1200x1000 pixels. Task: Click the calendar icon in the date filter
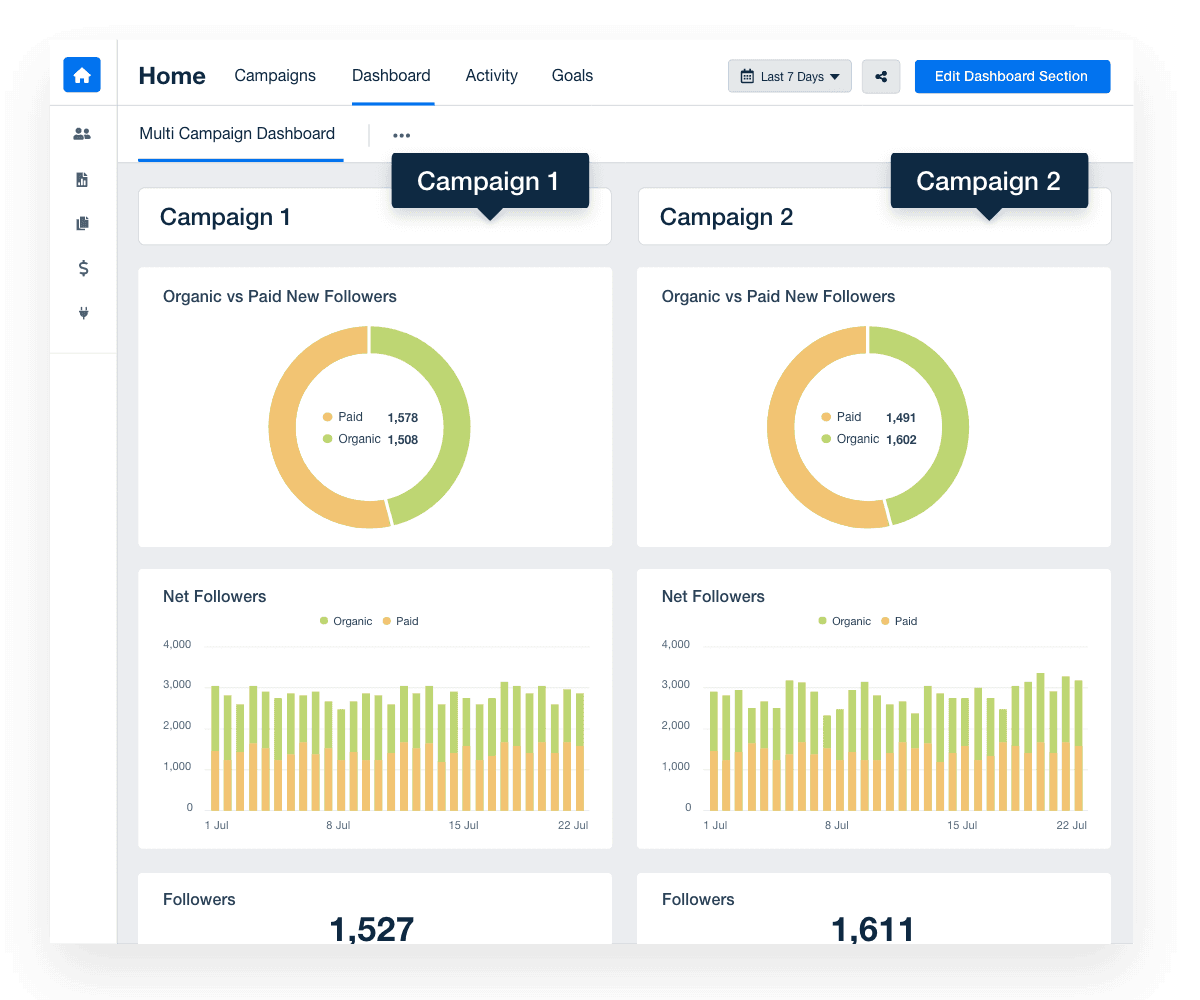(745, 76)
